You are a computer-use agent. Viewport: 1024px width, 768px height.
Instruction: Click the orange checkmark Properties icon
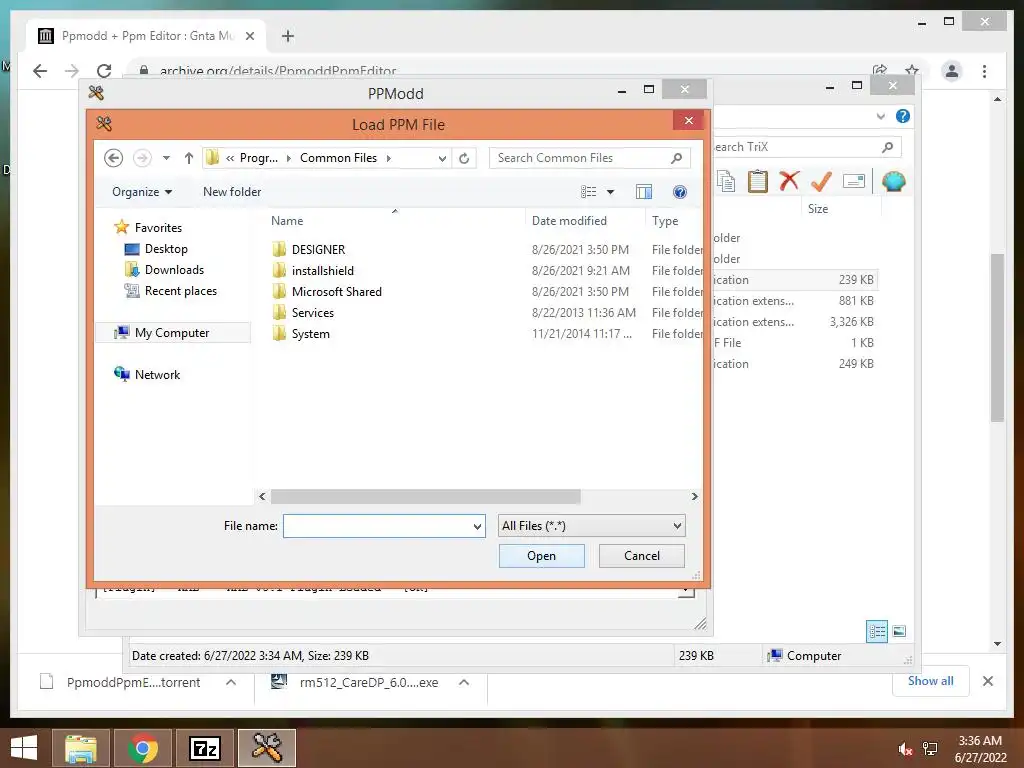821,181
